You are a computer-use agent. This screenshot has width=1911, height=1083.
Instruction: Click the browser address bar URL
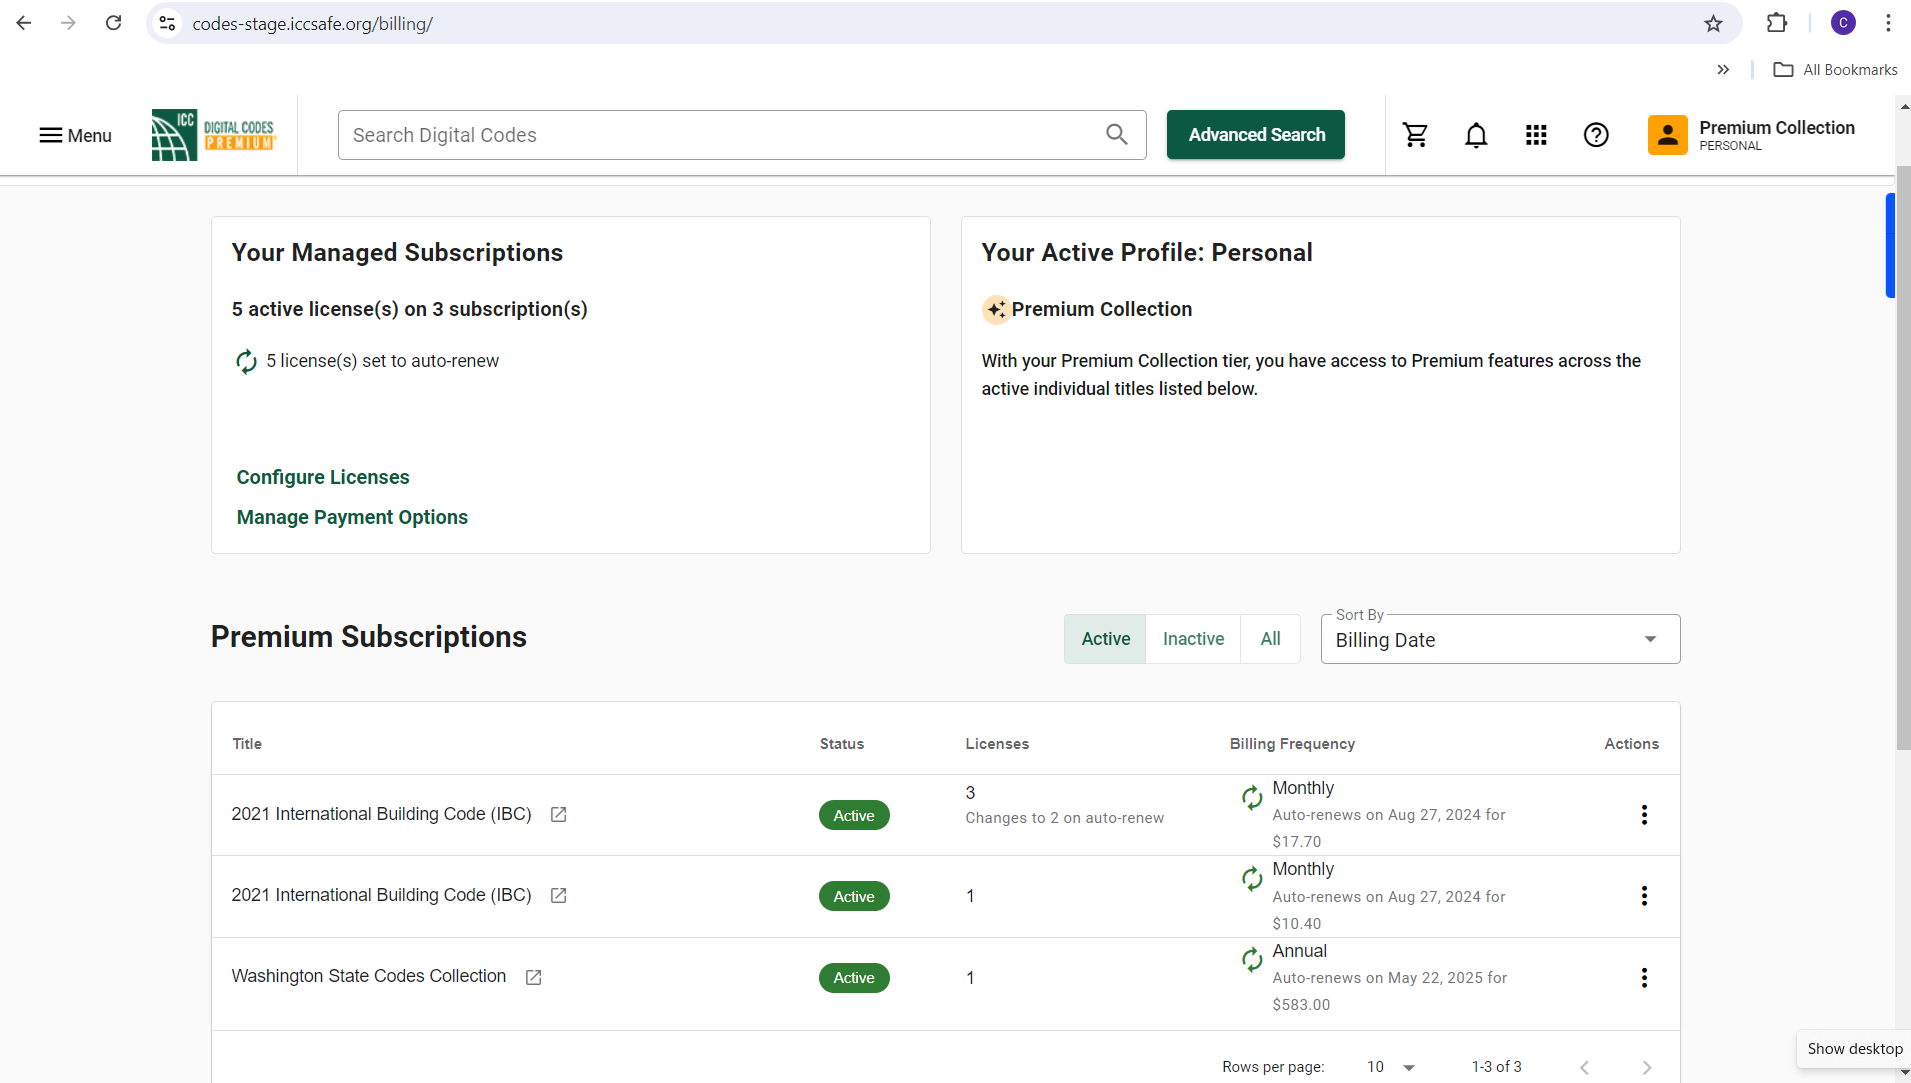312,24
